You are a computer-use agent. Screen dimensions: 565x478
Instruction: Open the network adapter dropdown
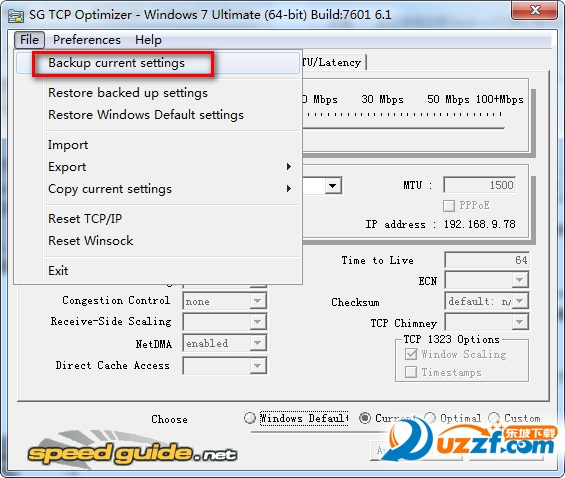333,186
